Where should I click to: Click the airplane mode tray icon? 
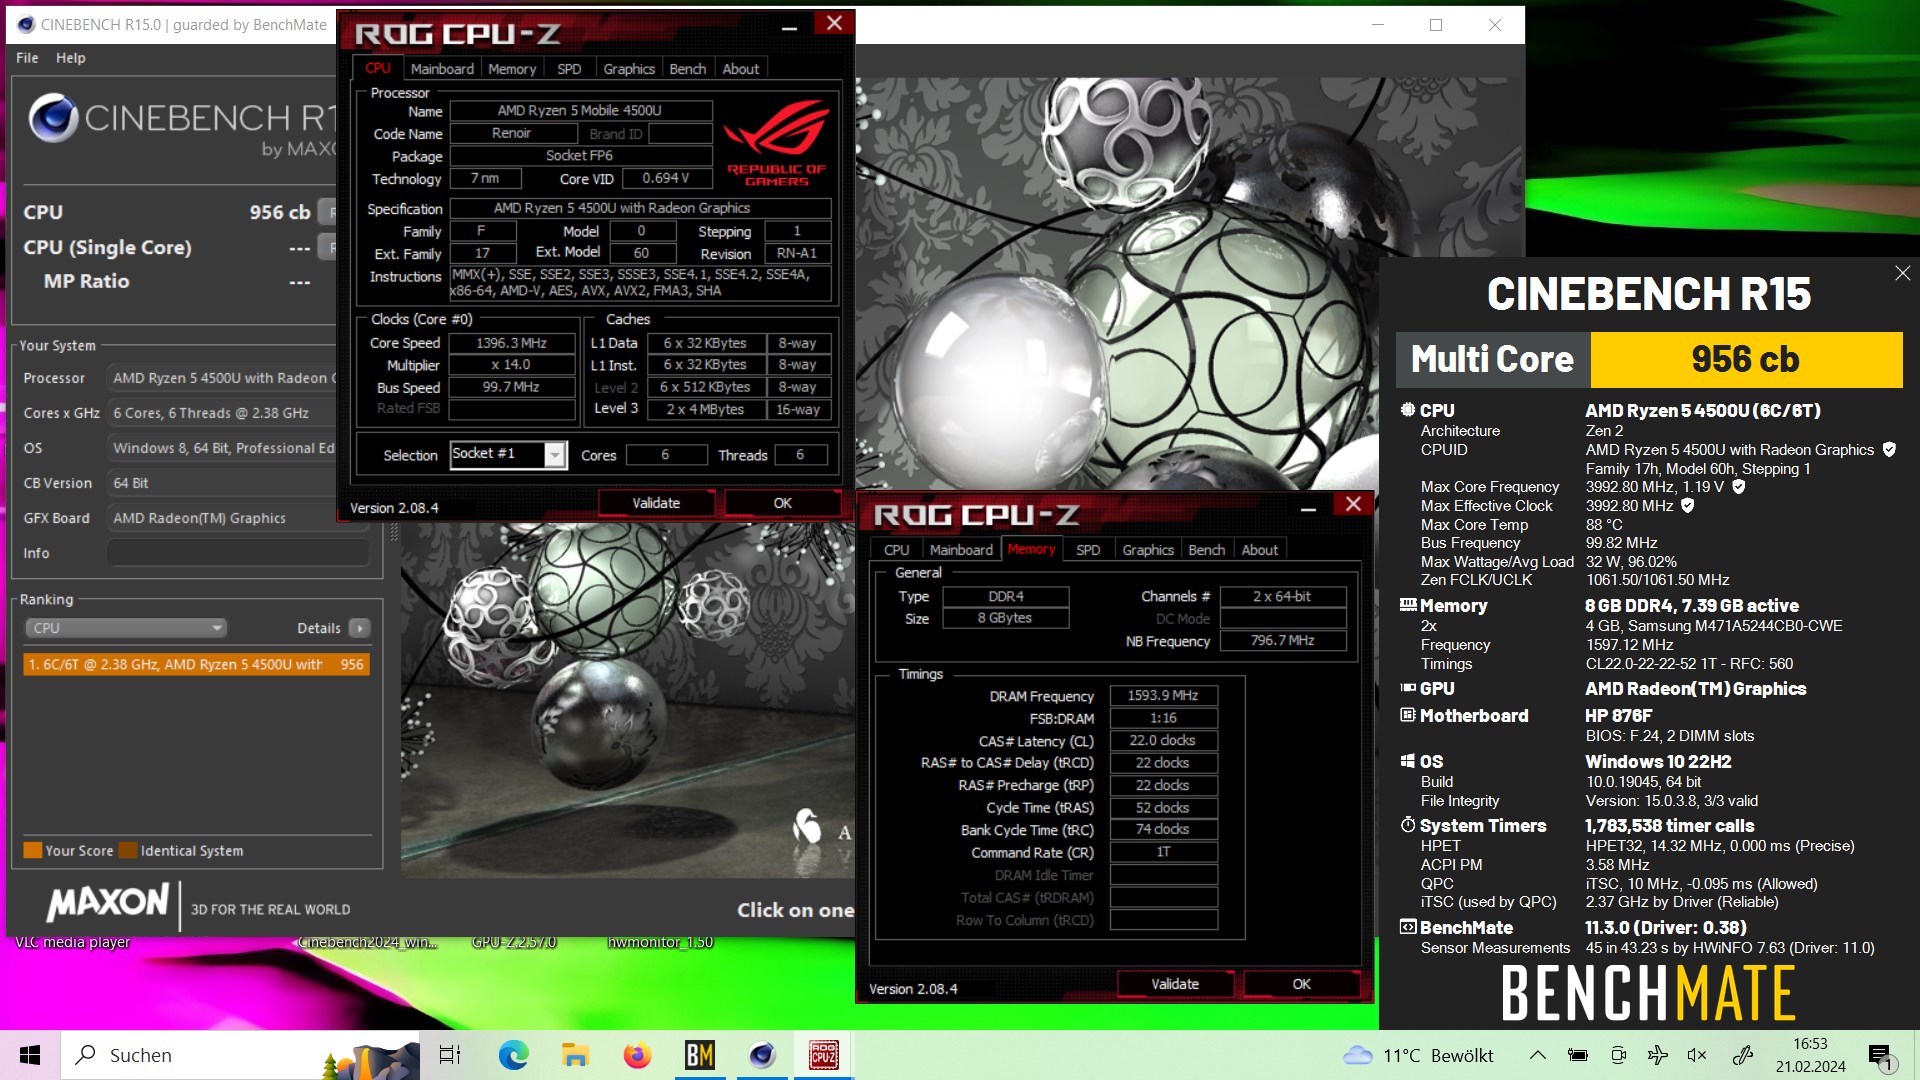pos(1657,1055)
